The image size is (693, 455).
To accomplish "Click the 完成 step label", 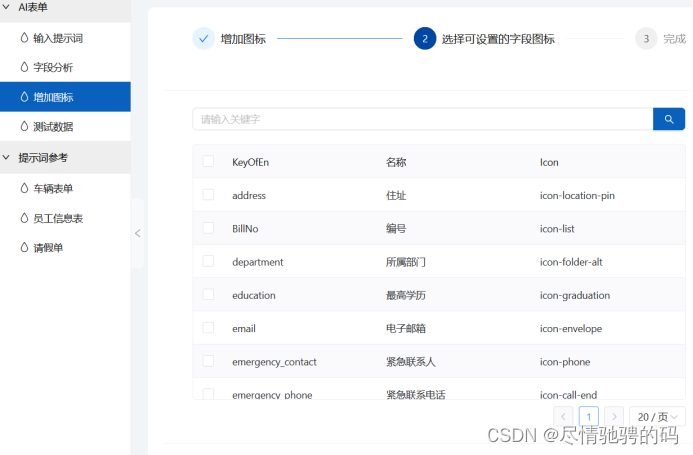I will pos(674,39).
